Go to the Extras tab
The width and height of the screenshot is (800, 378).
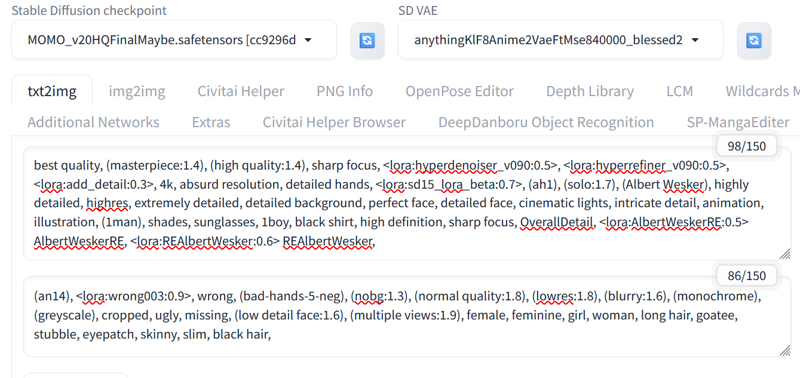coord(211,122)
